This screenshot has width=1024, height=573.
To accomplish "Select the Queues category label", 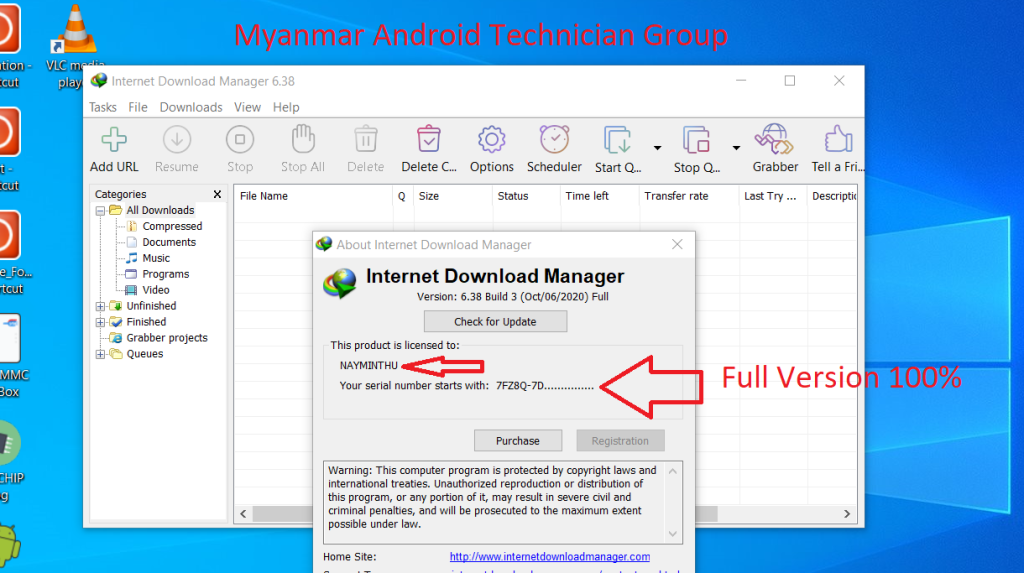I will coord(145,353).
